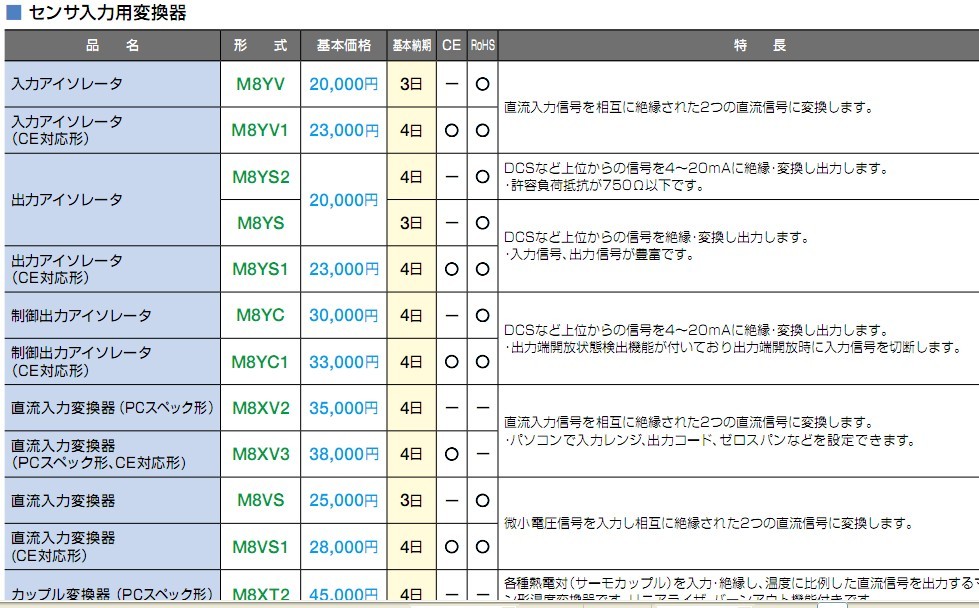Open the M8YS1 product link

click(260, 269)
